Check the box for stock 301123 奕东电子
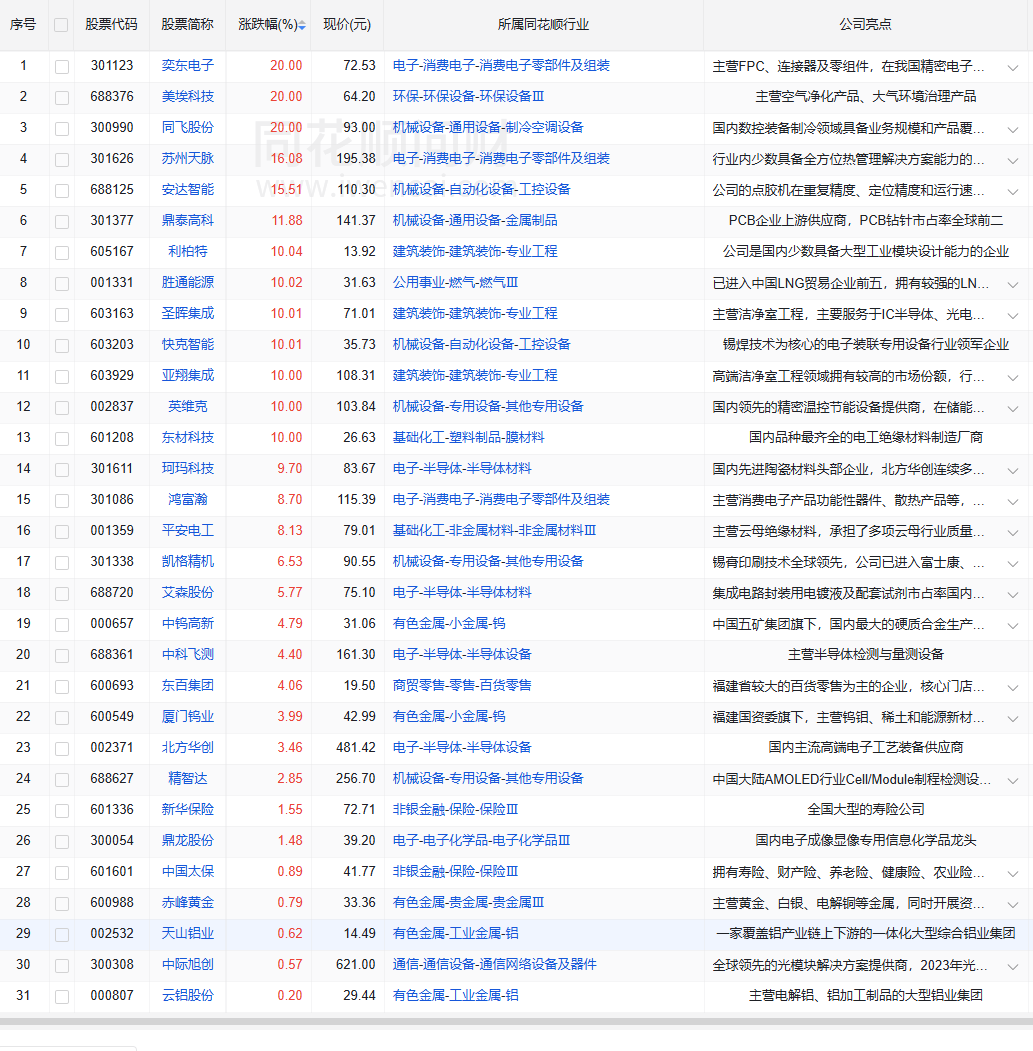 (62, 66)
